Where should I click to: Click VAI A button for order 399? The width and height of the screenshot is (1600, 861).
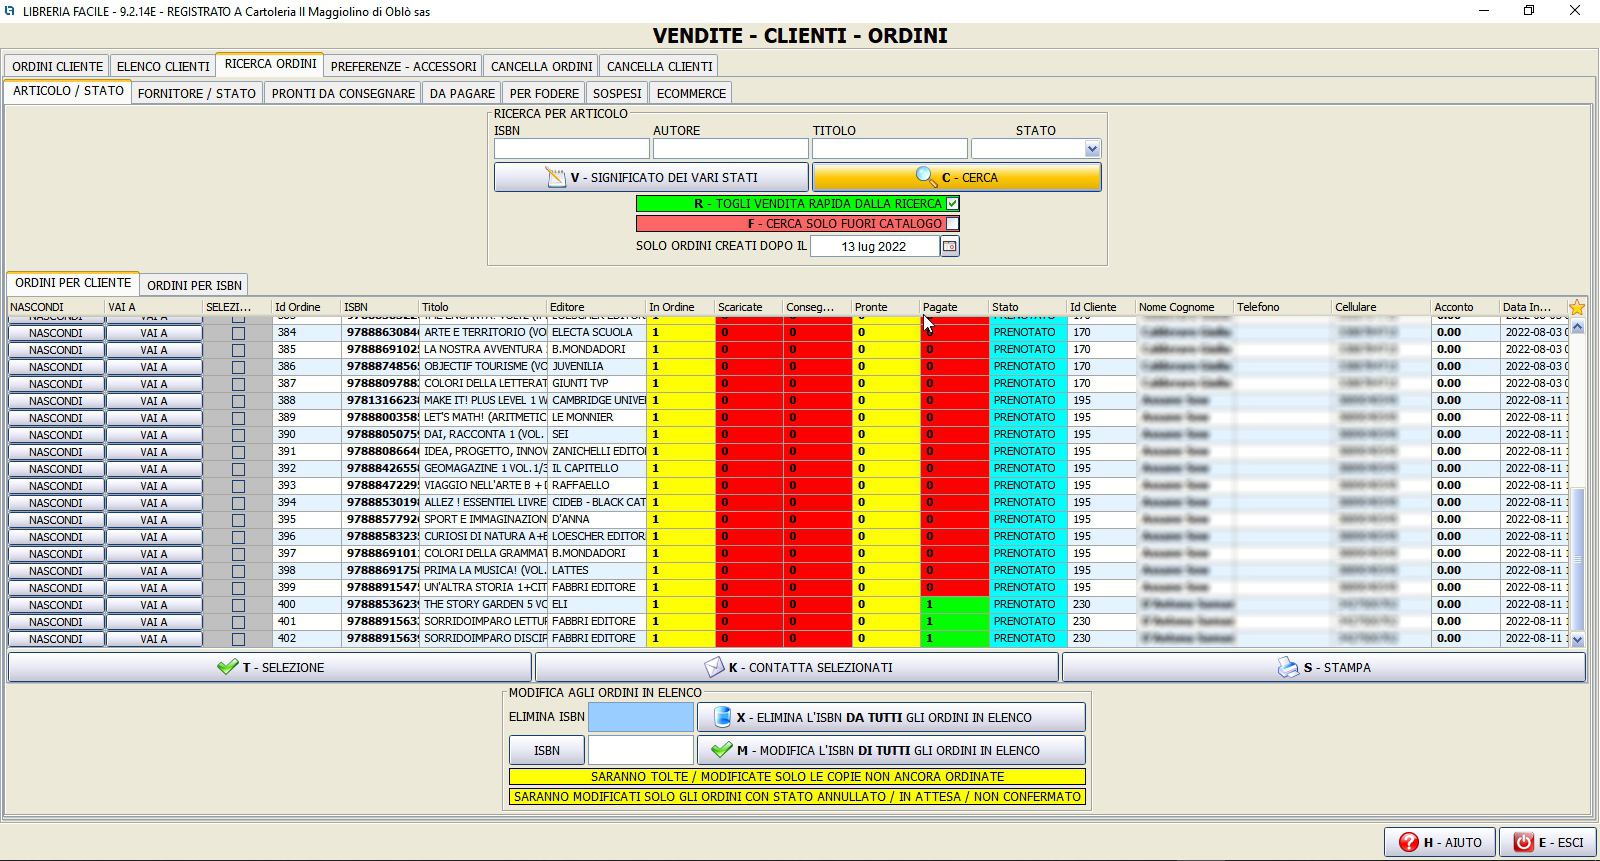pyautogui.click(x=154, y=588)
